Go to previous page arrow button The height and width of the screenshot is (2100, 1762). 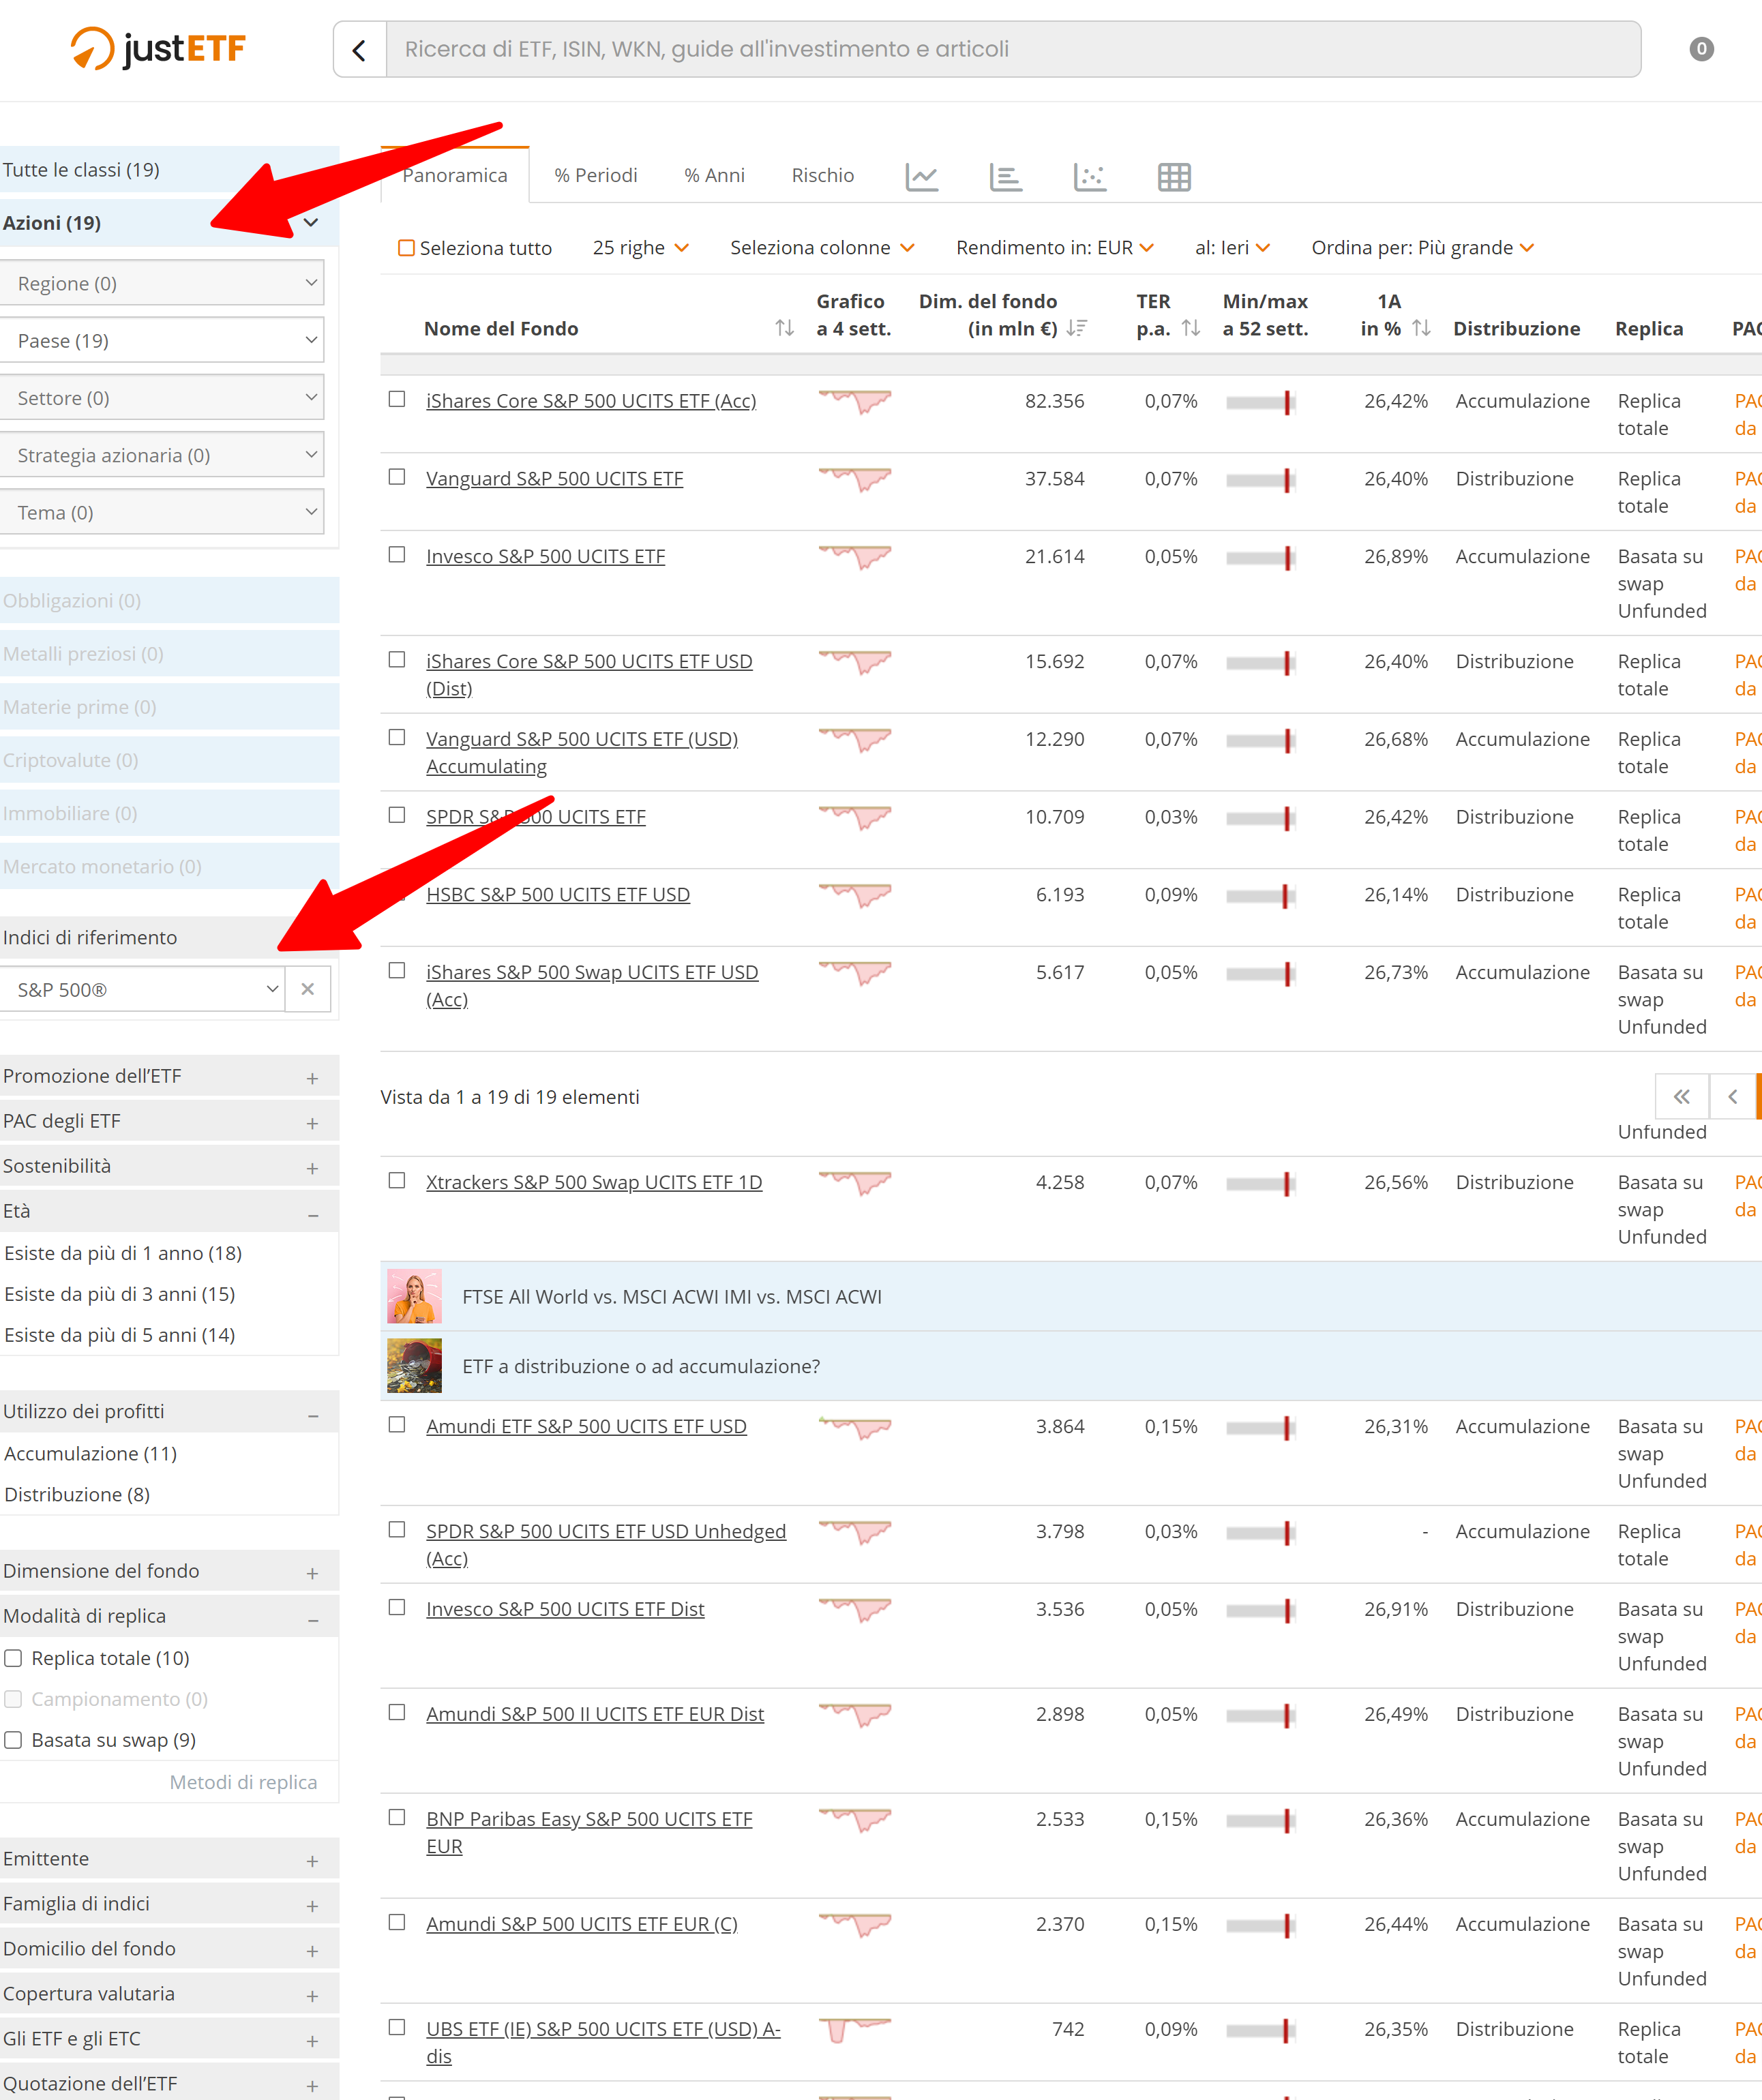[1733, 1097]
